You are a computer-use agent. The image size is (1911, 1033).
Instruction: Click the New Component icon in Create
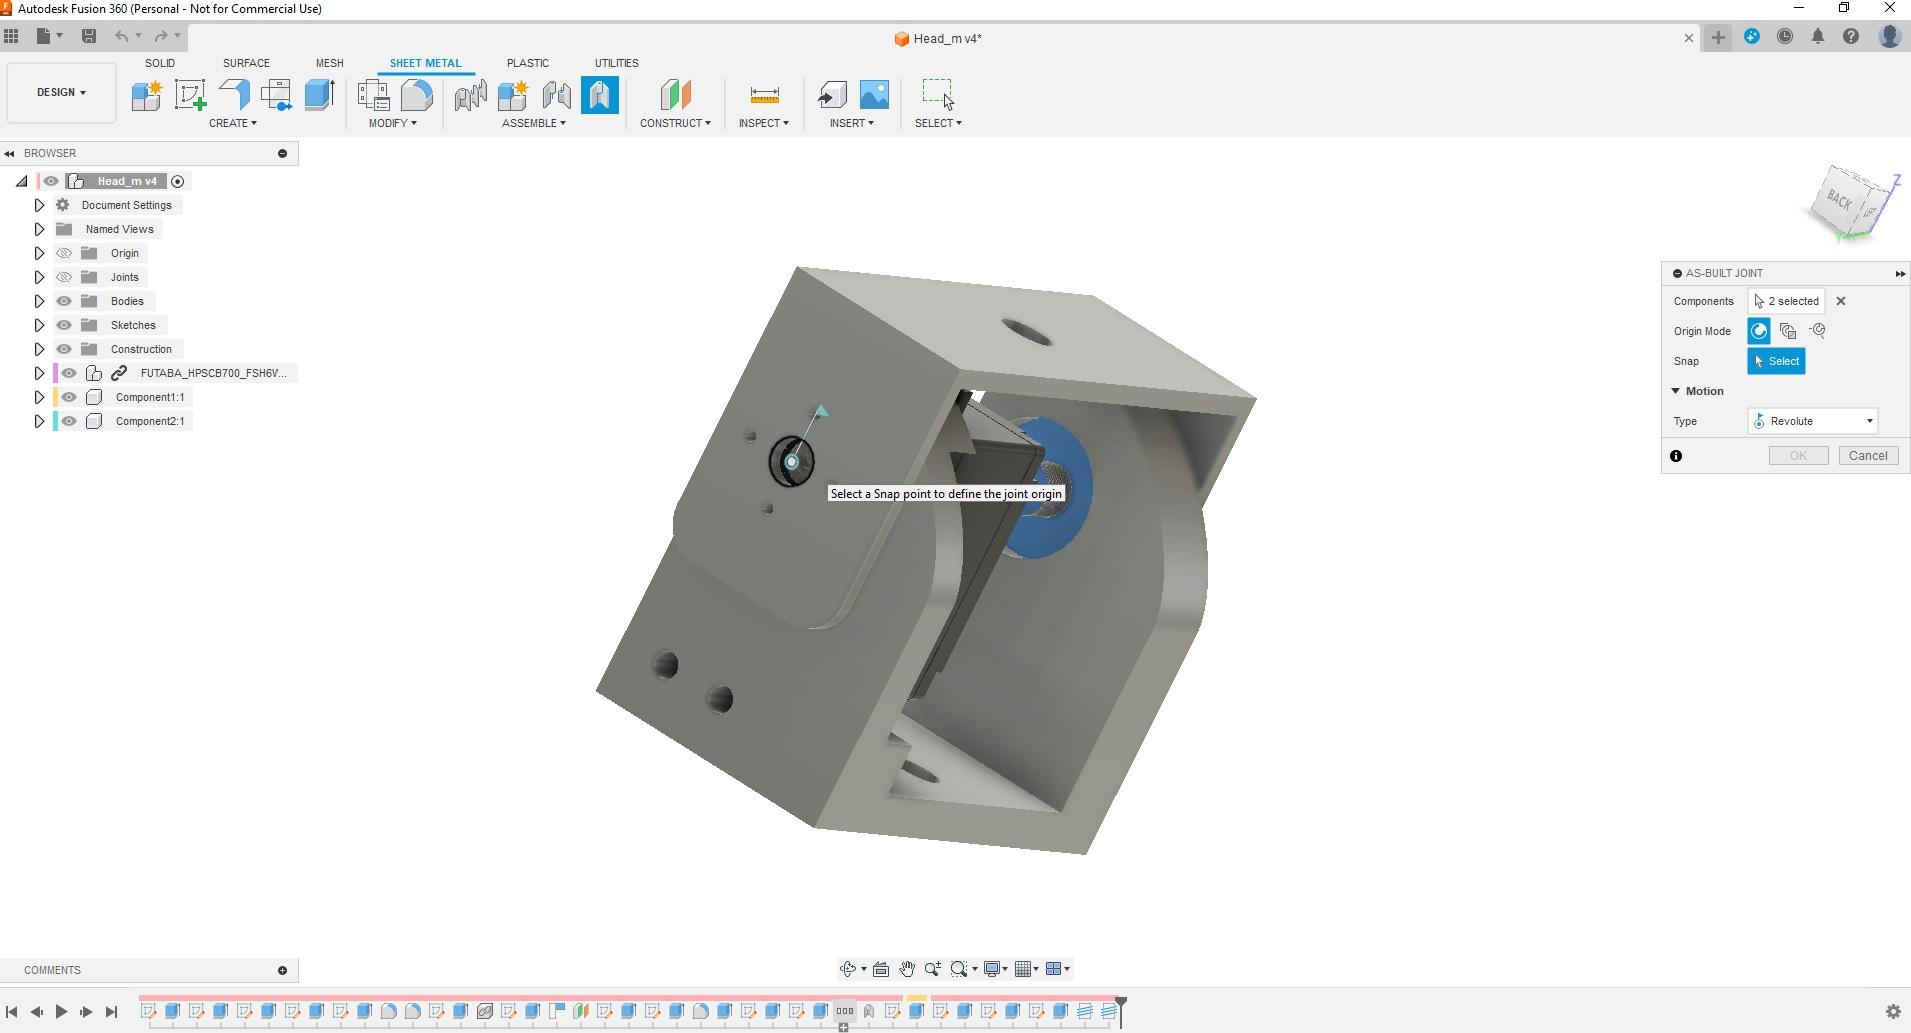(146, 95)
